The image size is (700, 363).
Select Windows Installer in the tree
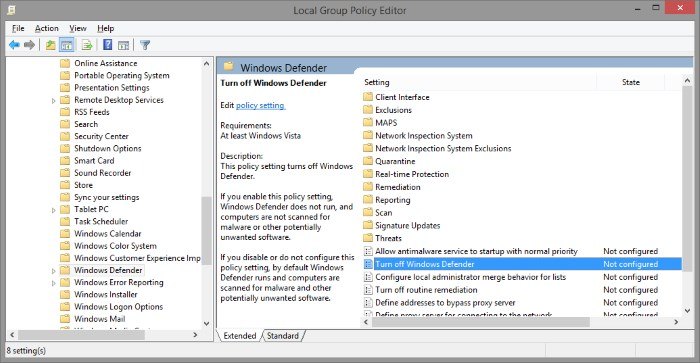pyautogui.click(x=105, y=295)
